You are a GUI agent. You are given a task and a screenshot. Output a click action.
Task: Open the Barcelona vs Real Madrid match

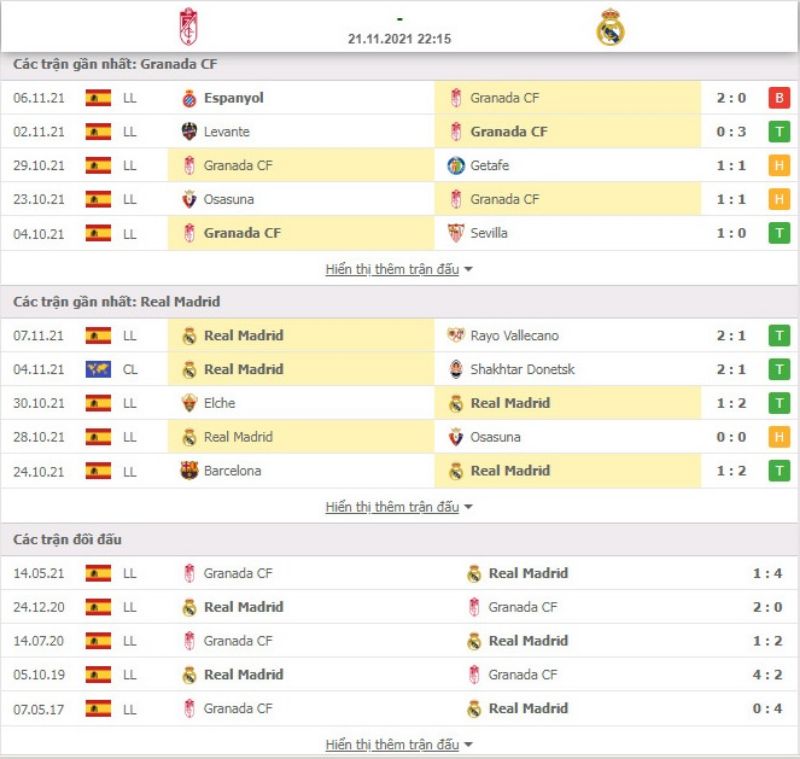[400, 471]
